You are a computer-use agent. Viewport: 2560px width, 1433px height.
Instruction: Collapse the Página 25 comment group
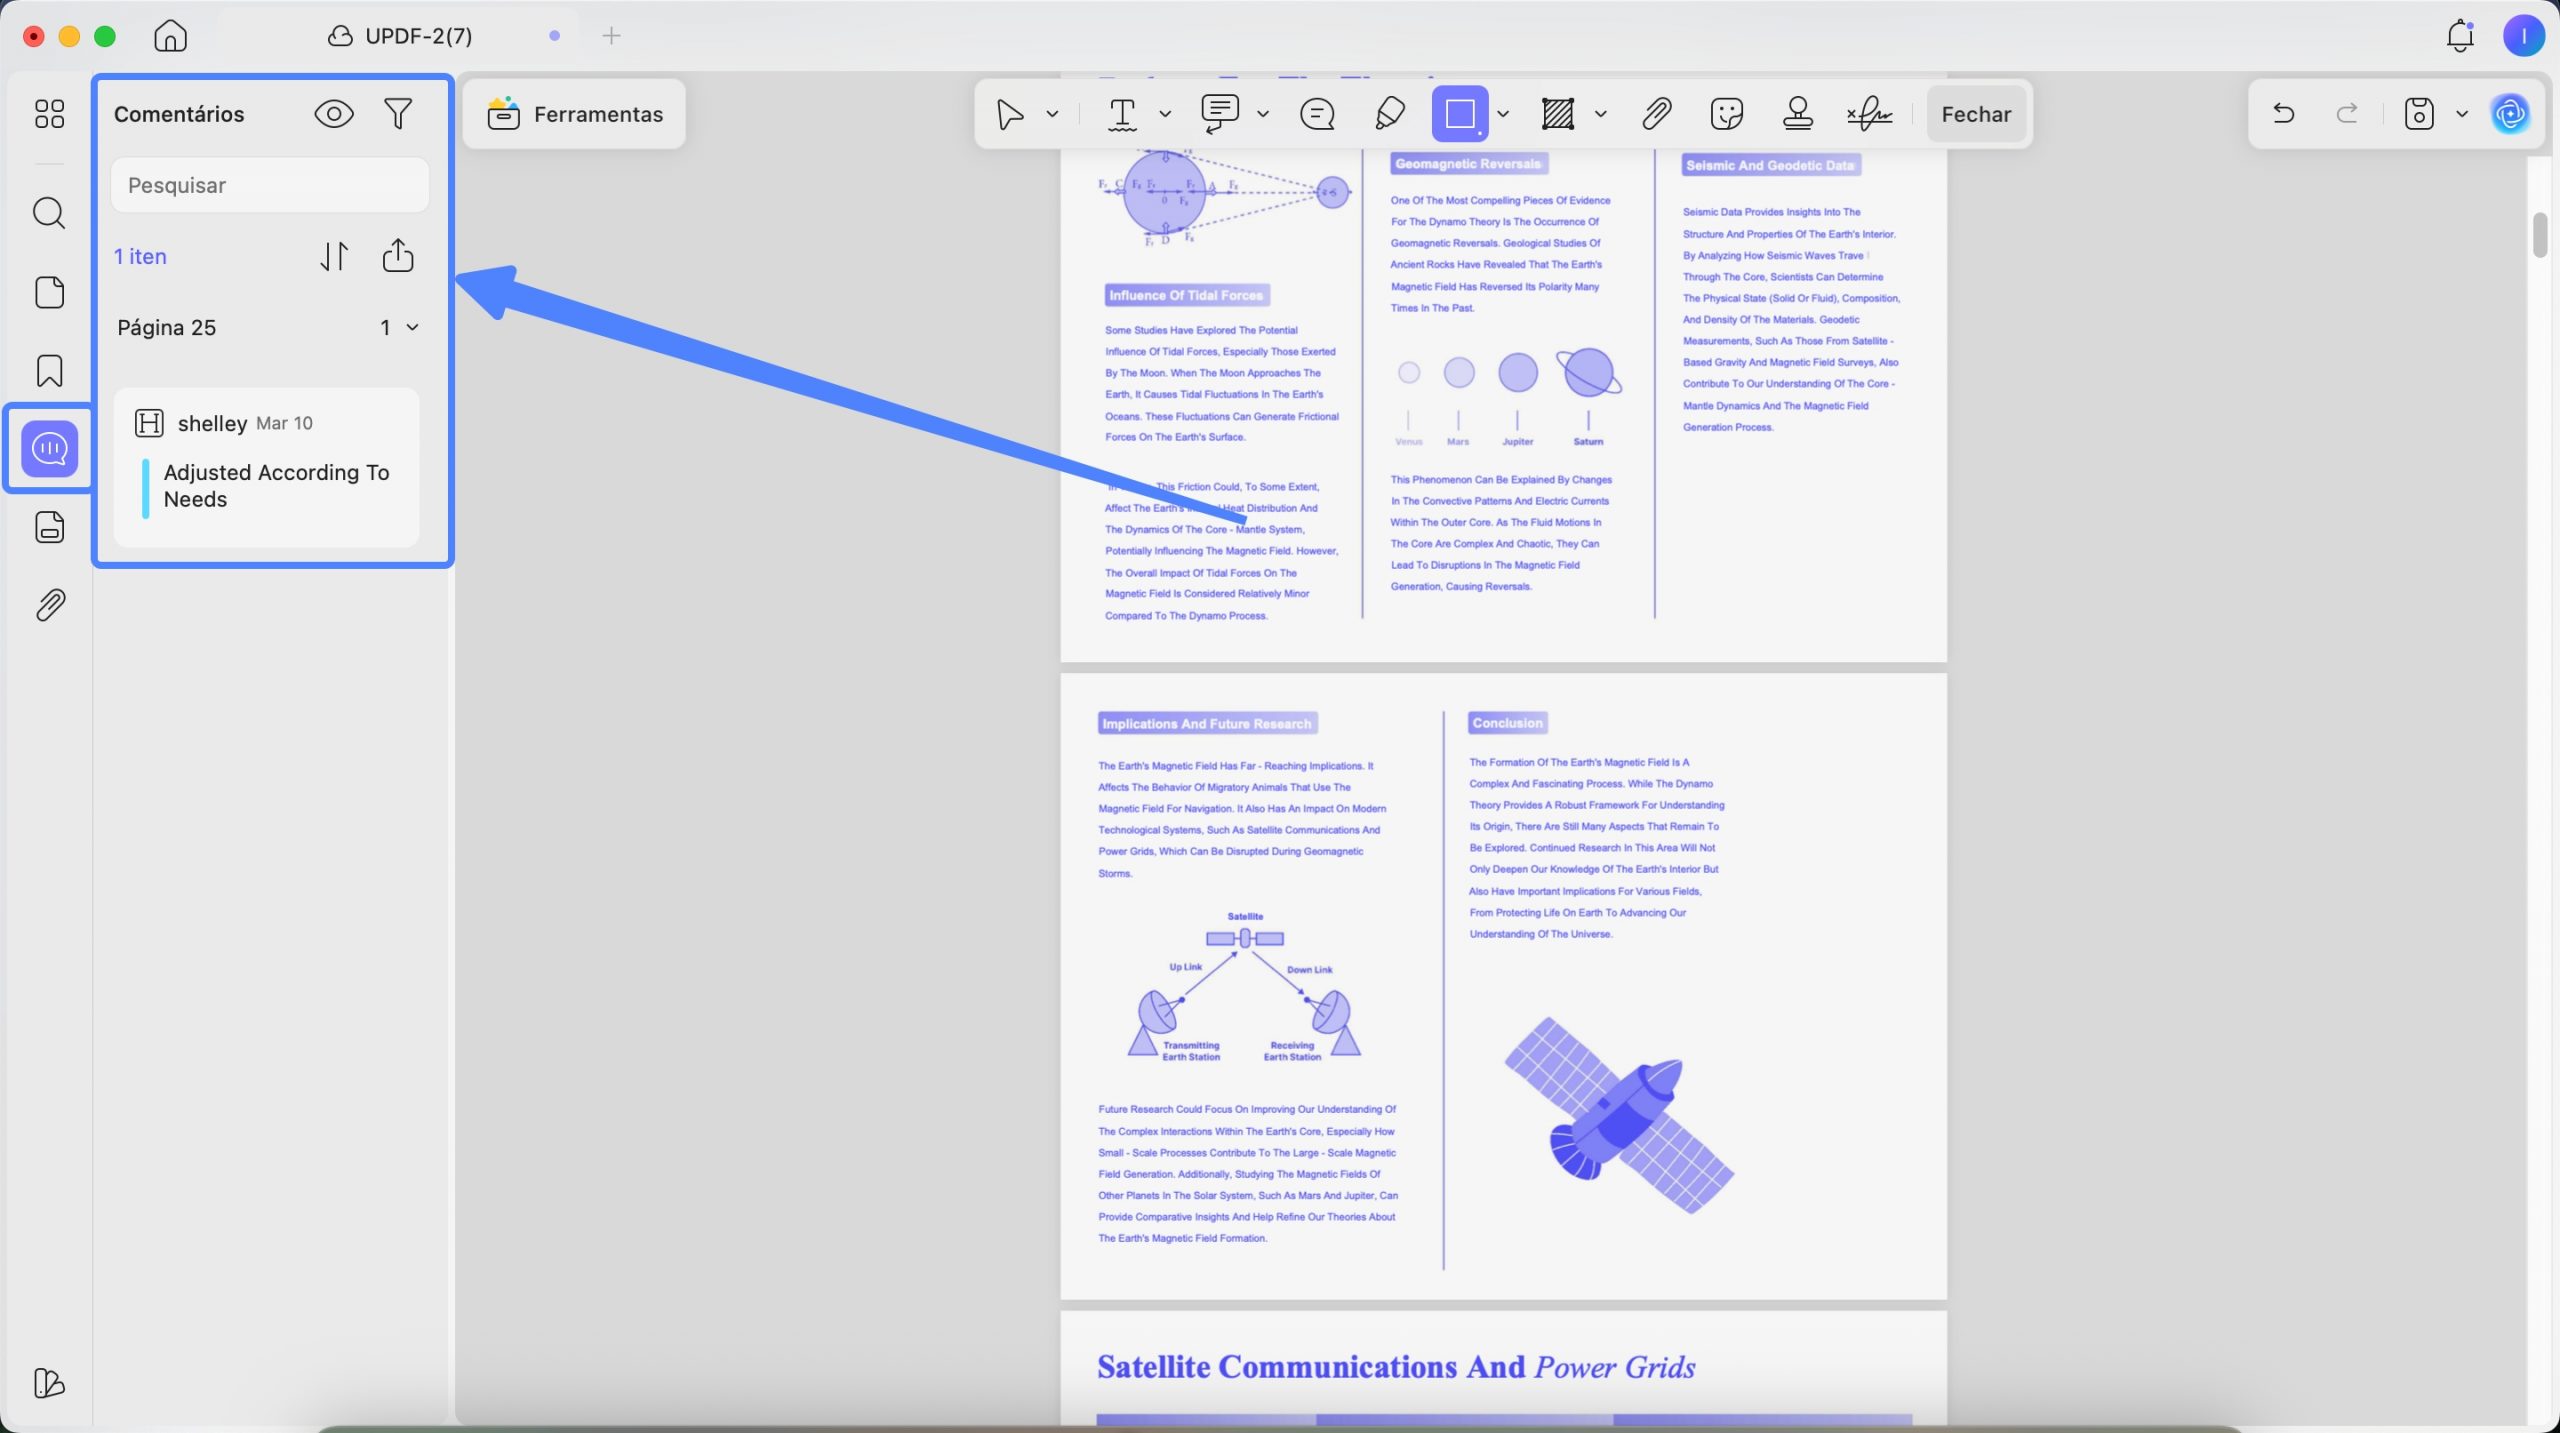(x=411, y=328)
